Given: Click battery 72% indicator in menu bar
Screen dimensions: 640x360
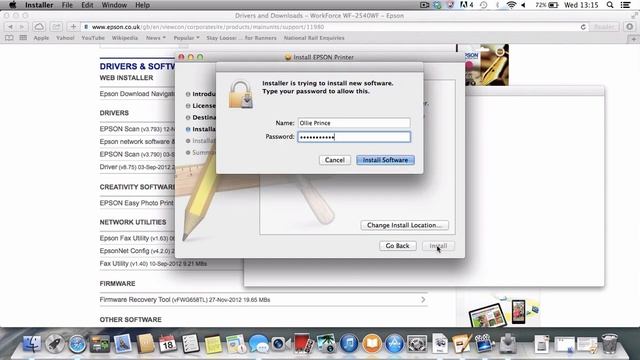Looking at the screenshot, I should coord(547,5).
